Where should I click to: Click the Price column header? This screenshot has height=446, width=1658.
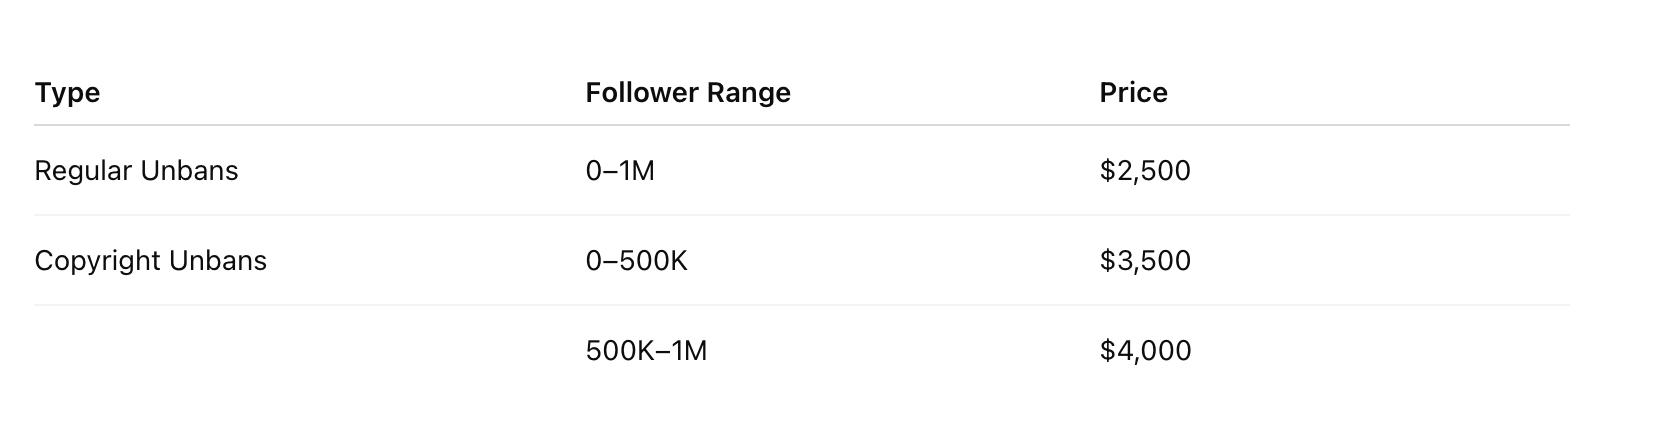click(x=1134, y=93)
